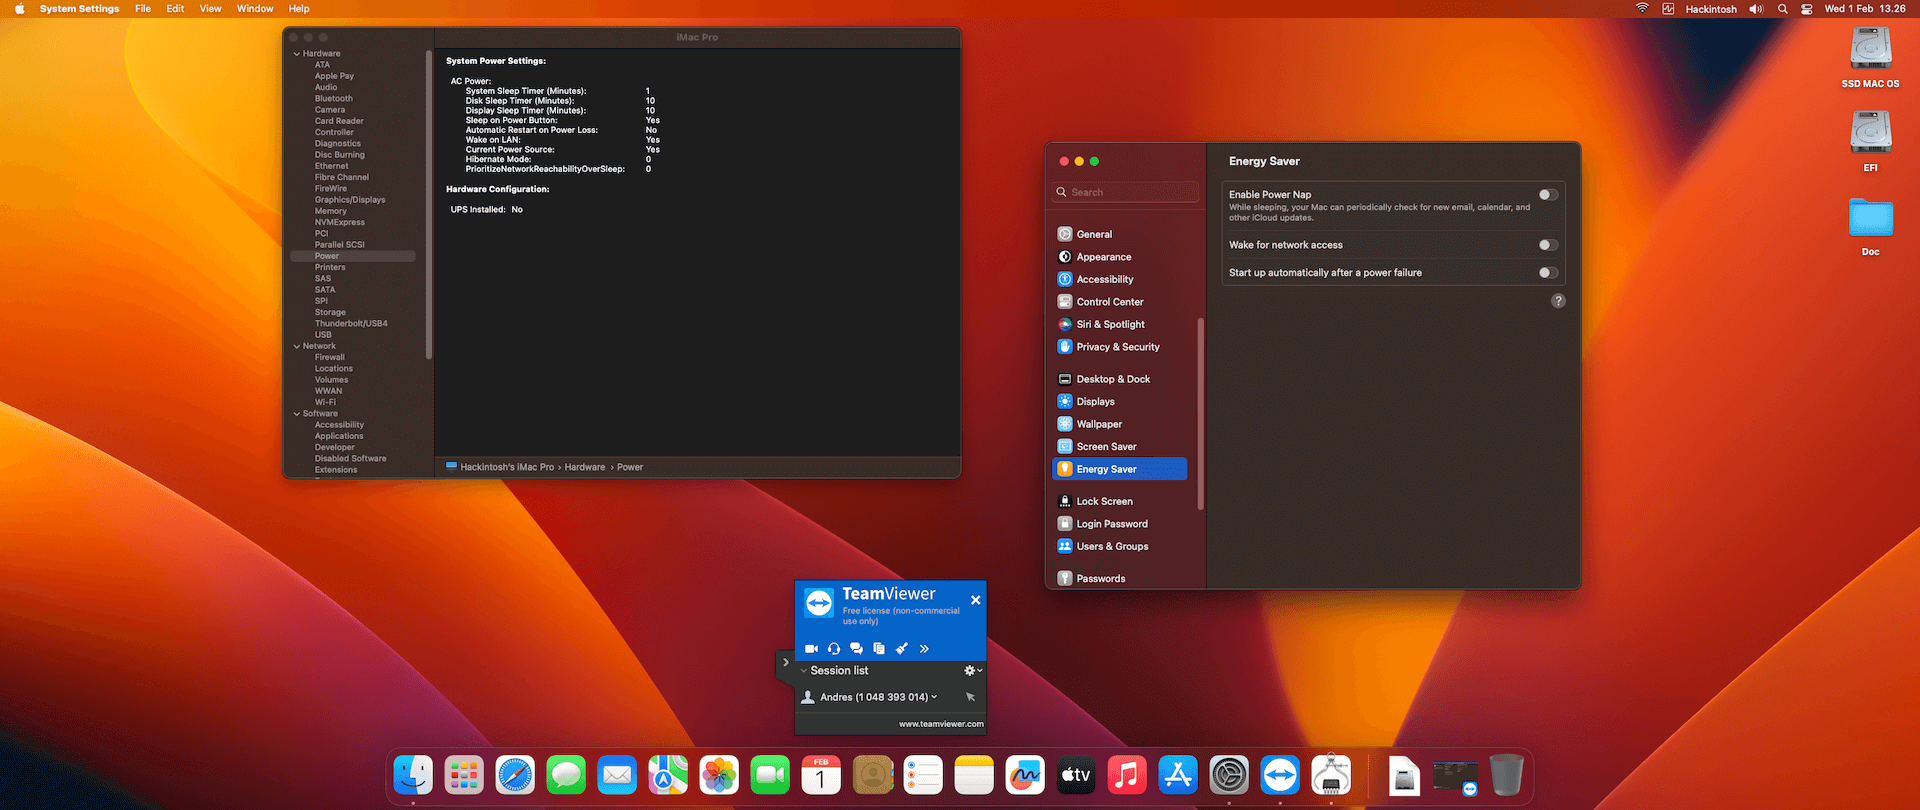This screenshot has height=810, width=1920.
Task: Open Appearance settings pane
Action: point(1120,257)
